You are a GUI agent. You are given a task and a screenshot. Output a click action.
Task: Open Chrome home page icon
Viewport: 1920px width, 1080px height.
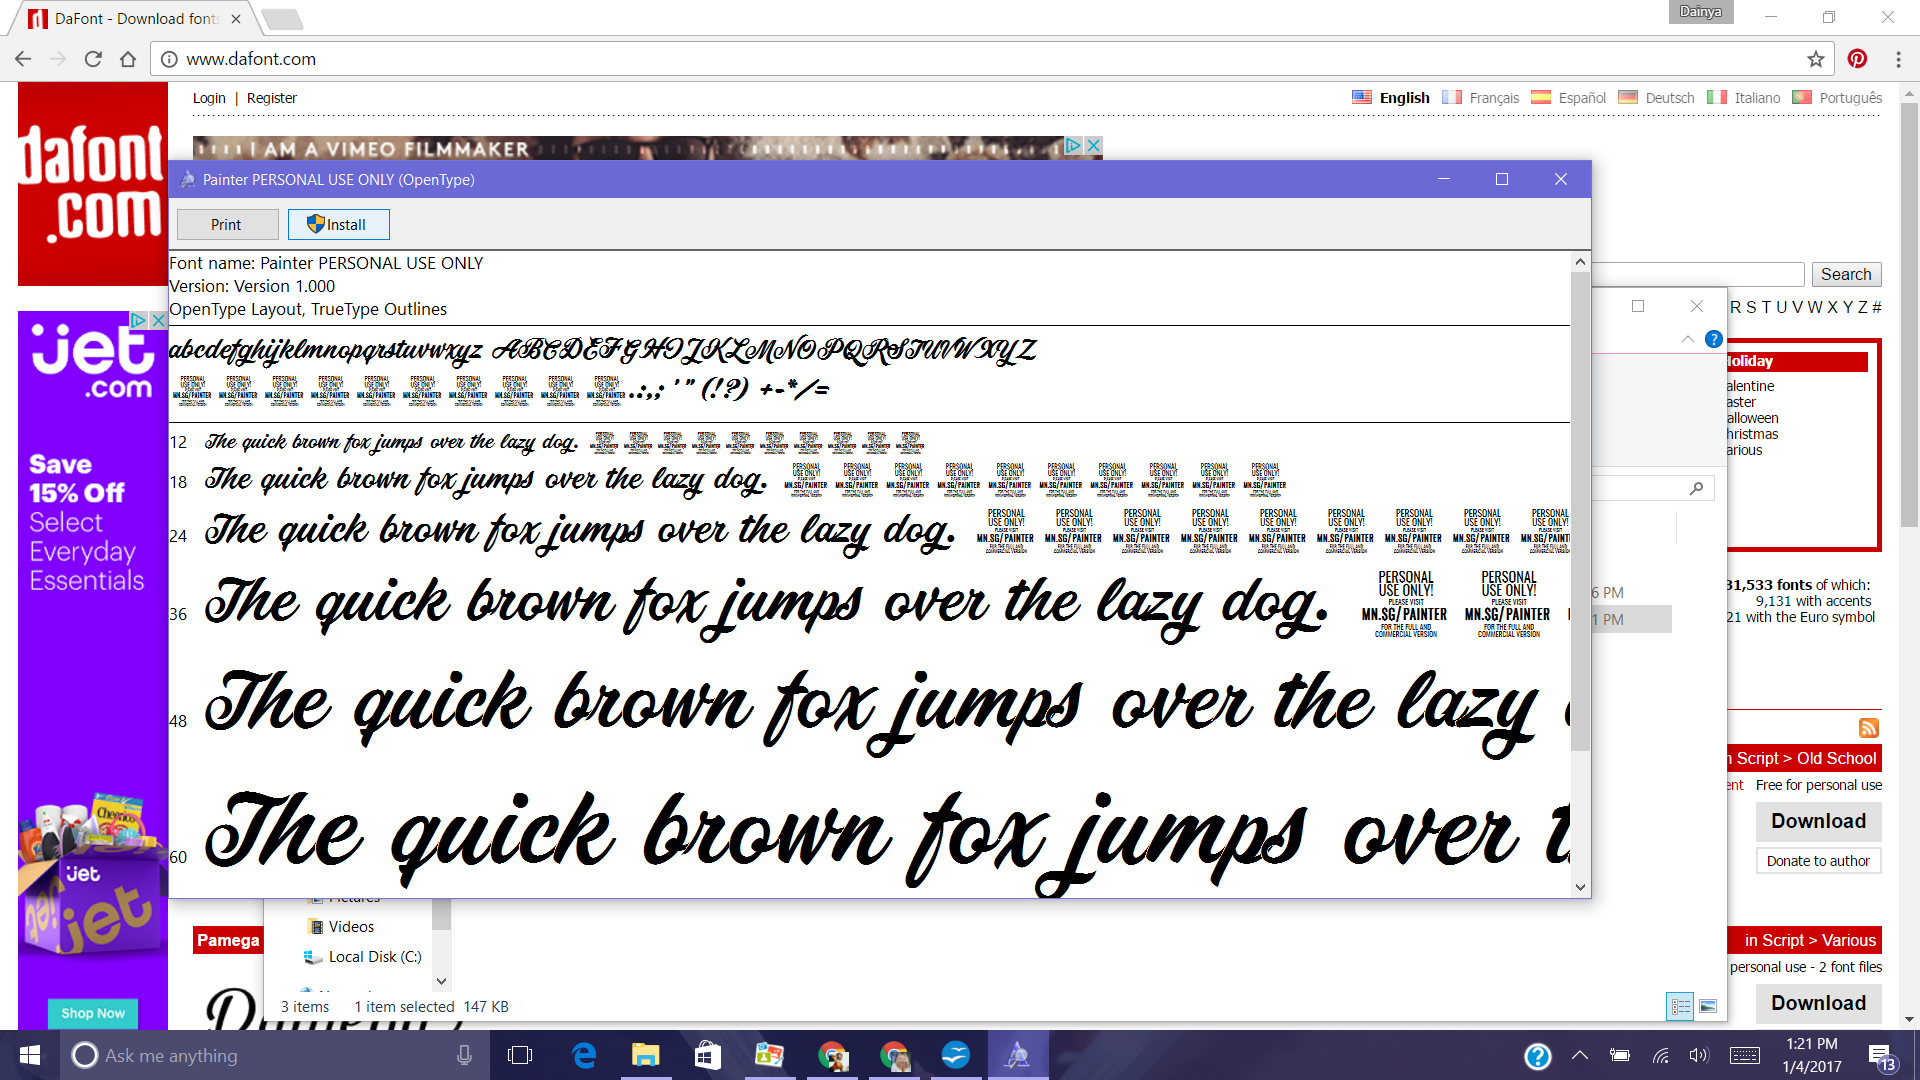point(128,59)
